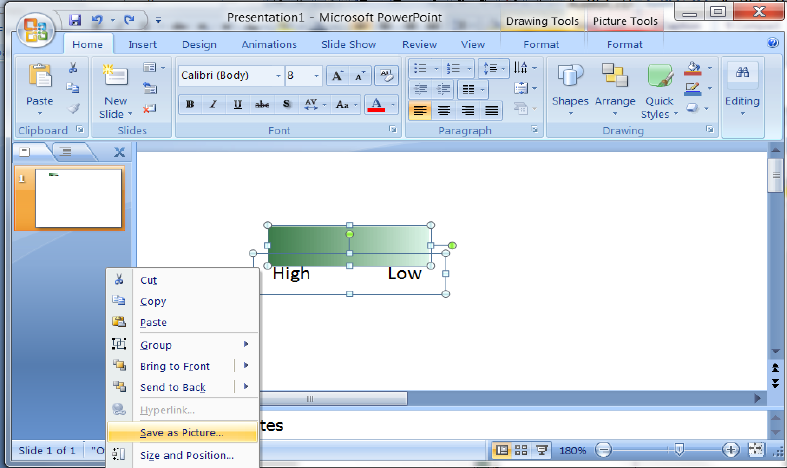This screenshot has height=468, width=787.
Task: Select slide 1 thumbnail
Action: pyautogui.click(x=78, y=198)
